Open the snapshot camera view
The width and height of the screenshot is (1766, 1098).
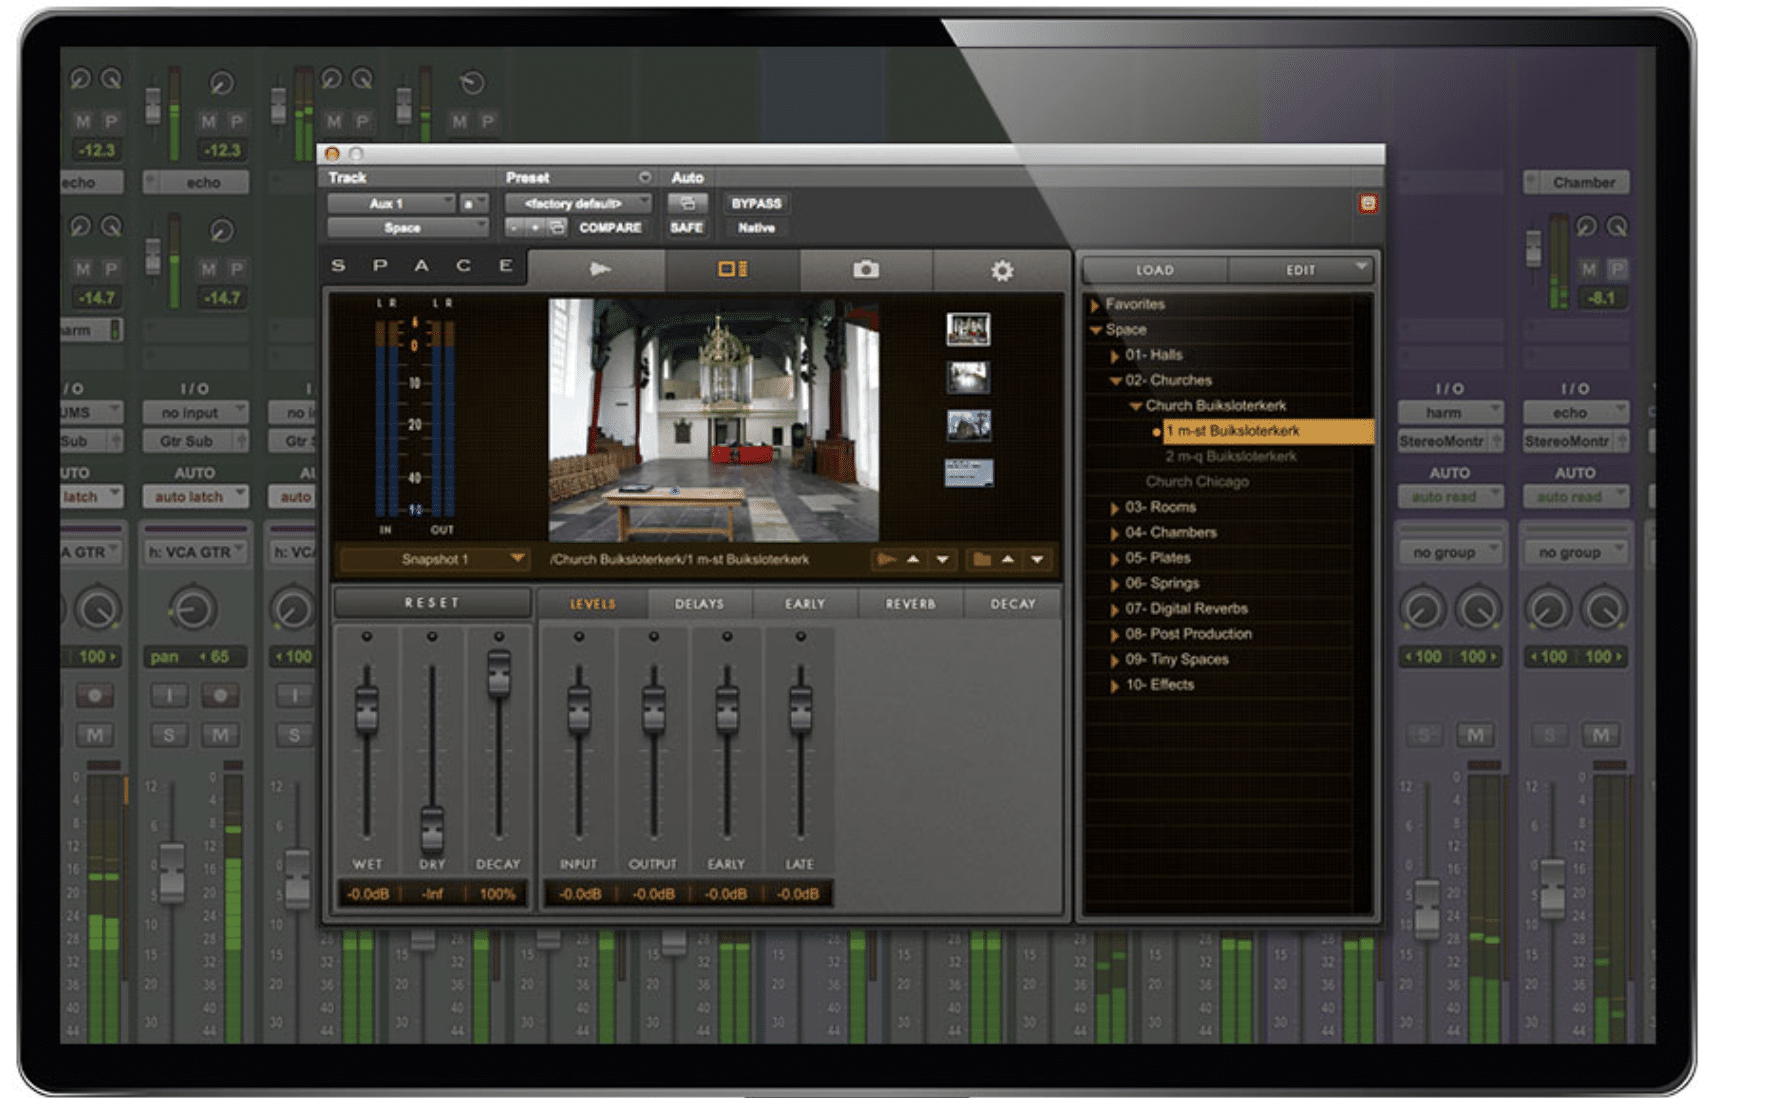click(x=866, y=269)
